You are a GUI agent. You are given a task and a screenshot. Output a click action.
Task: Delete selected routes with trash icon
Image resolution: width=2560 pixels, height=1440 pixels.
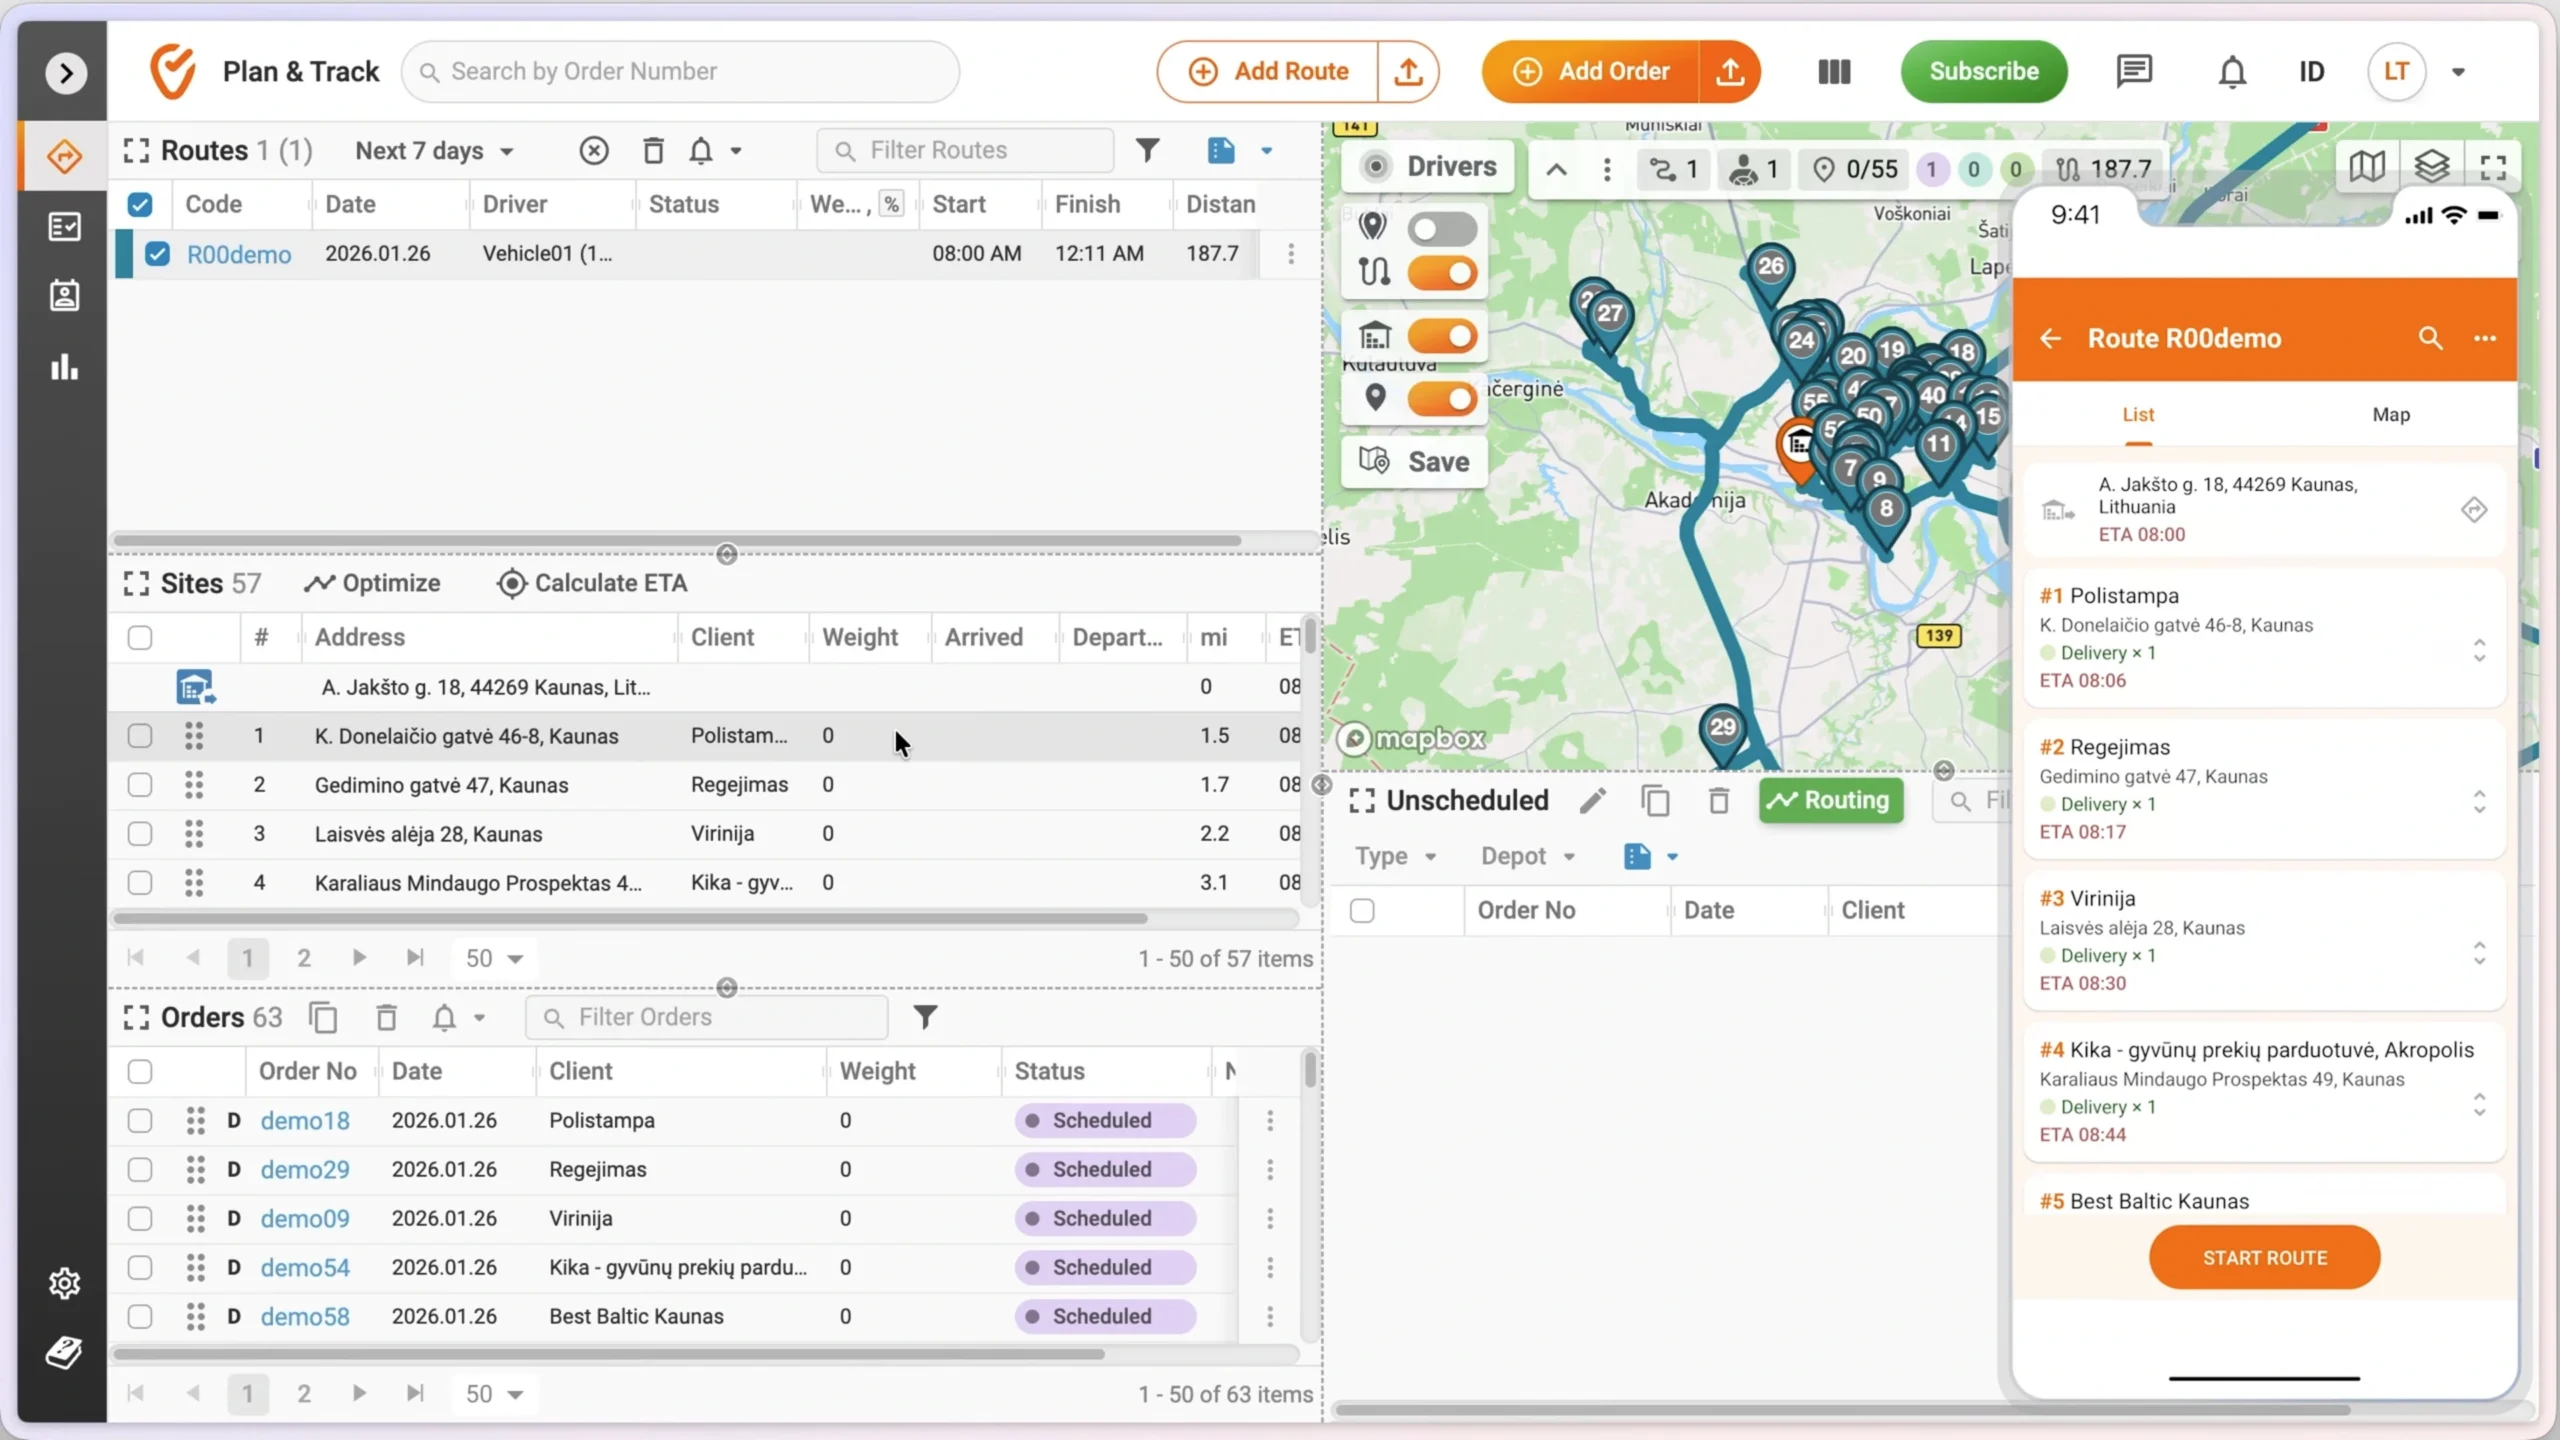click(653, 151)
